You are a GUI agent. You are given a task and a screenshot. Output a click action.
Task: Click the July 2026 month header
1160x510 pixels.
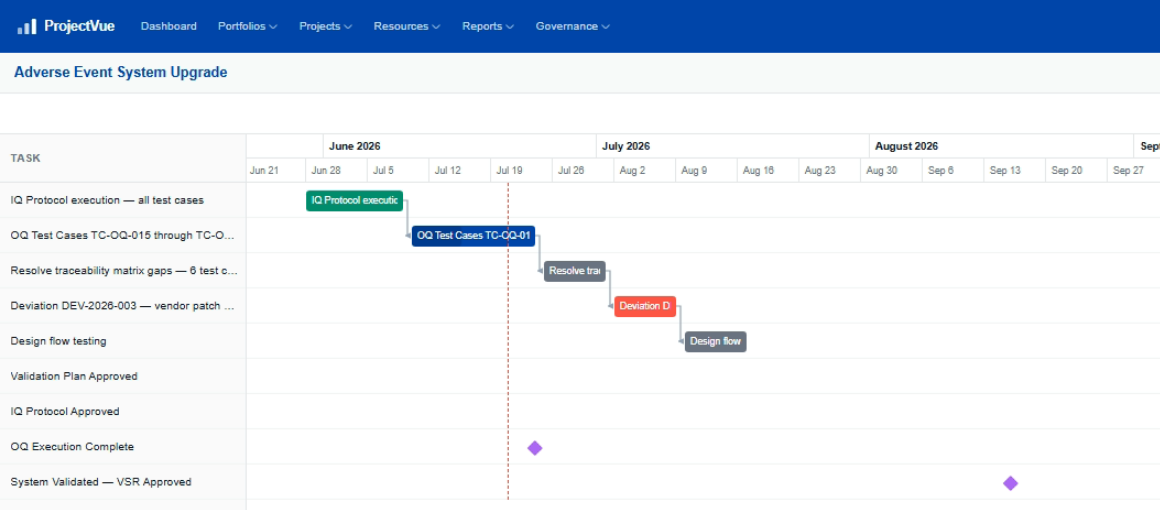pyautogui.click(x=733, y=147)
